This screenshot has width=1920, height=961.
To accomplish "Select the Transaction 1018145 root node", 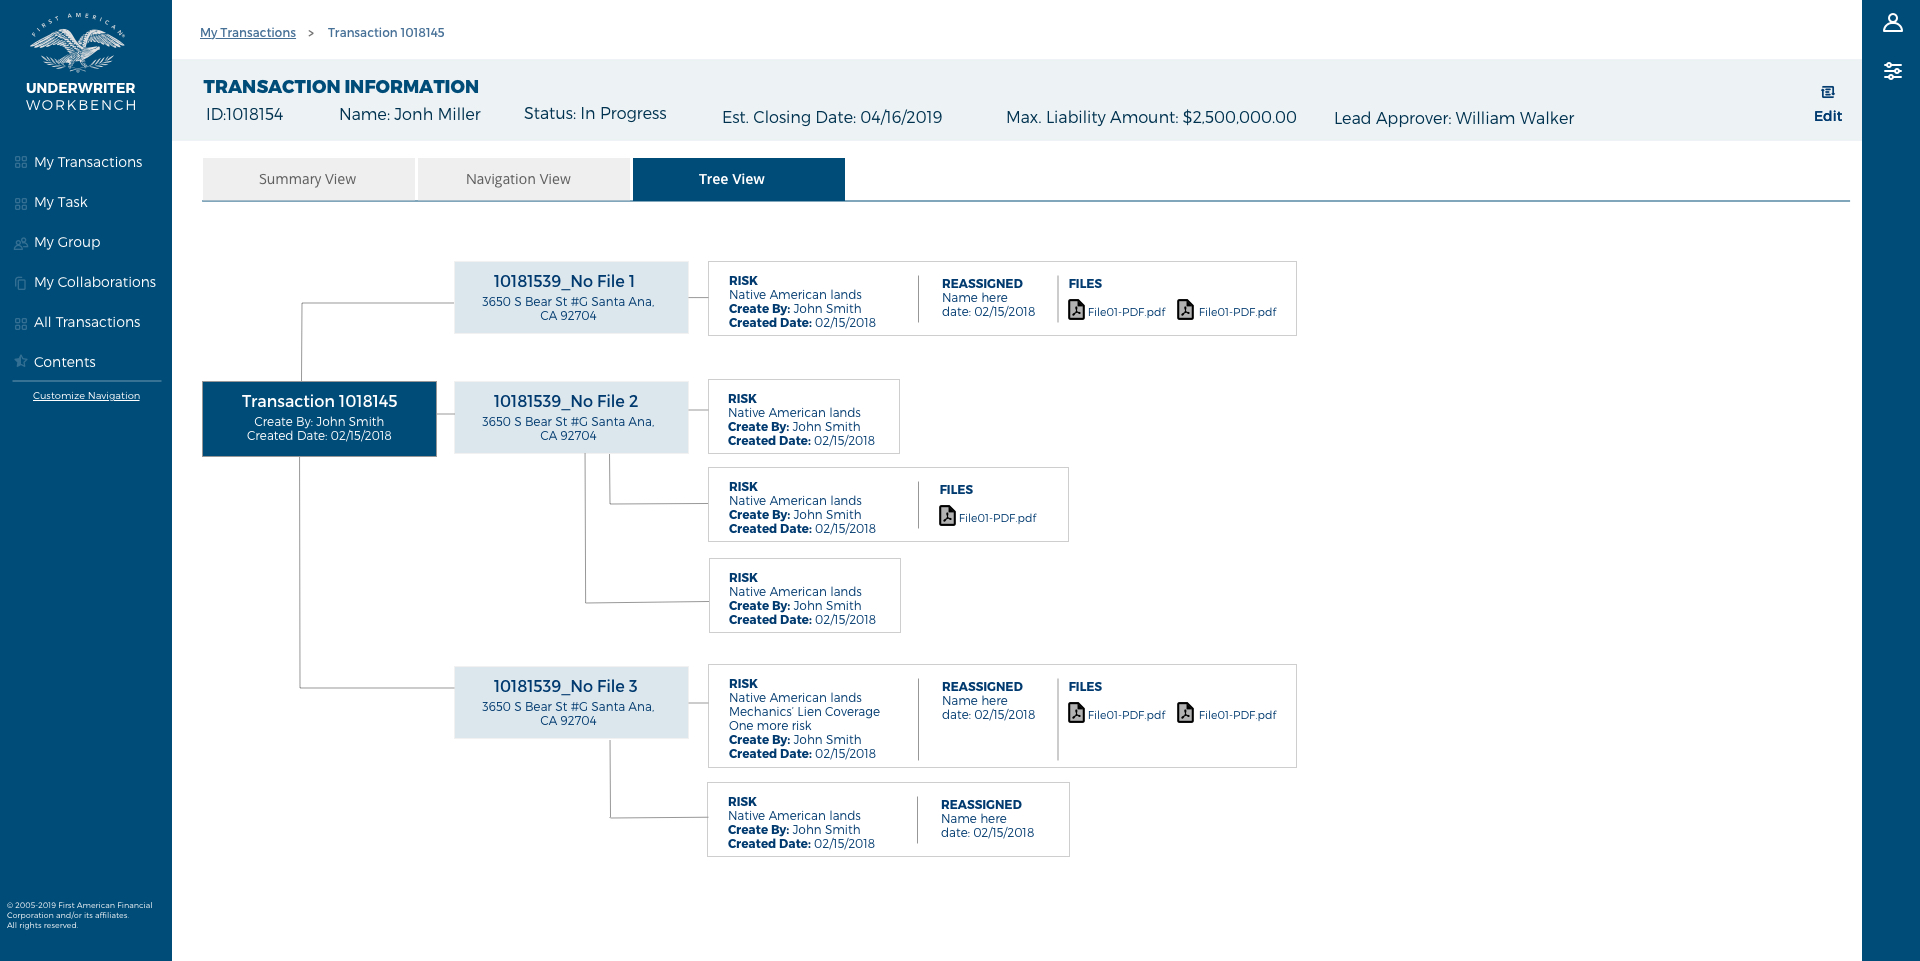I will (x=319, y=418).
